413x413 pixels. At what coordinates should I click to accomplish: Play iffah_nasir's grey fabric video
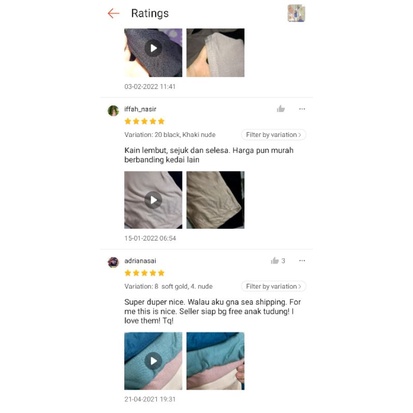pos(153,200)
